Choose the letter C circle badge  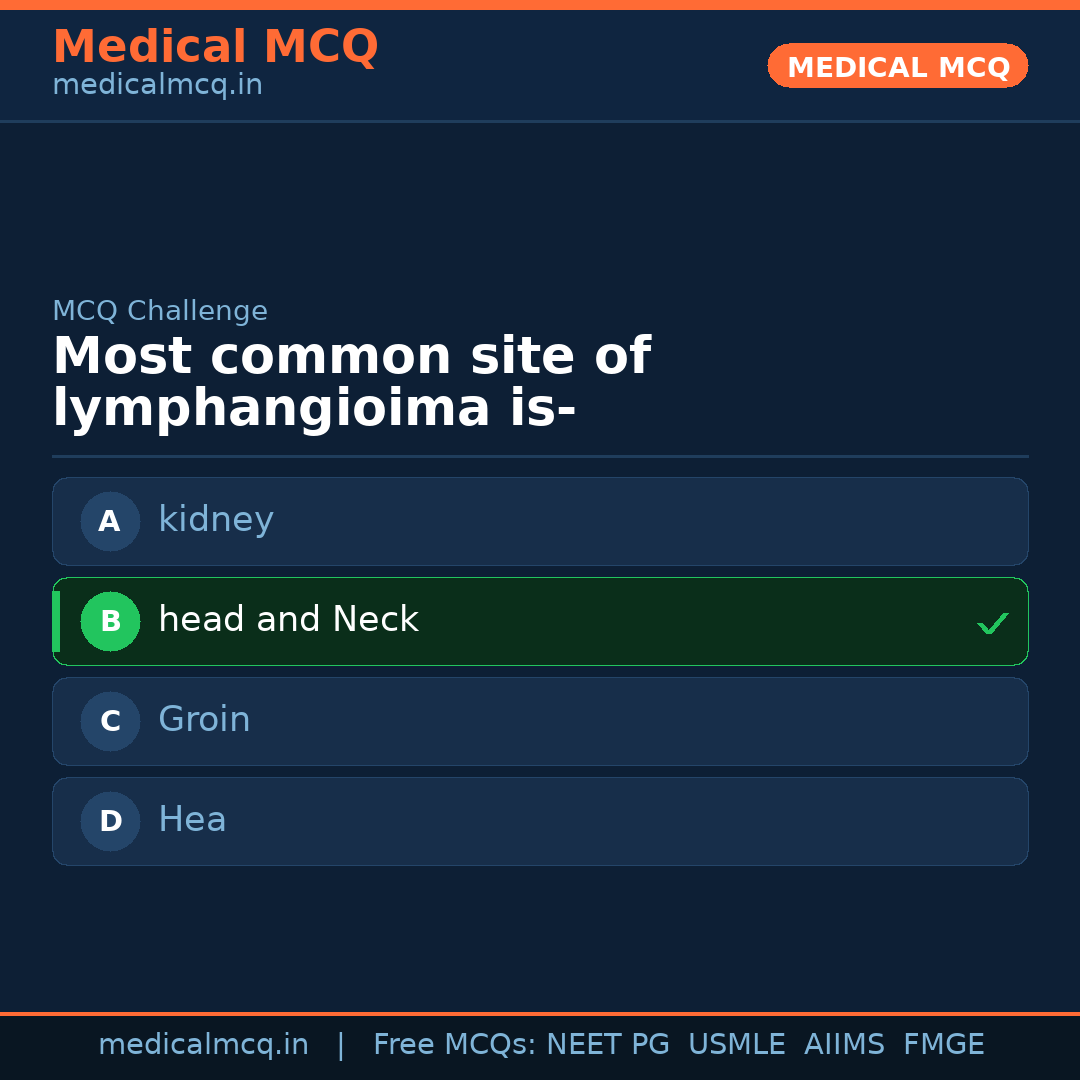(110, 721)
